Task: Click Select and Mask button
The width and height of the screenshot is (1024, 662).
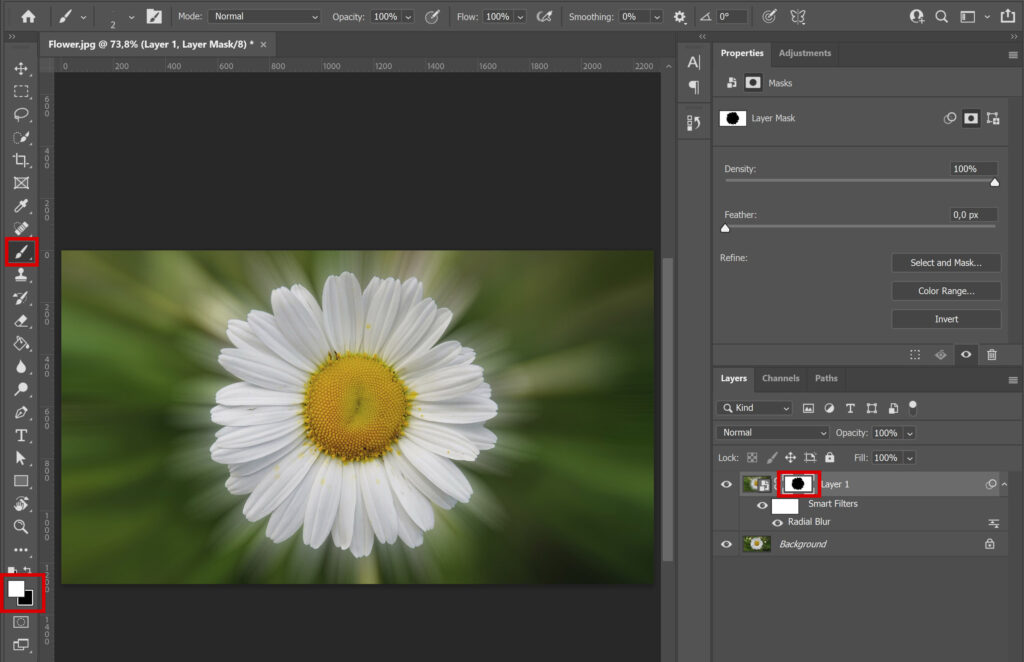Action: coord(946,262)
